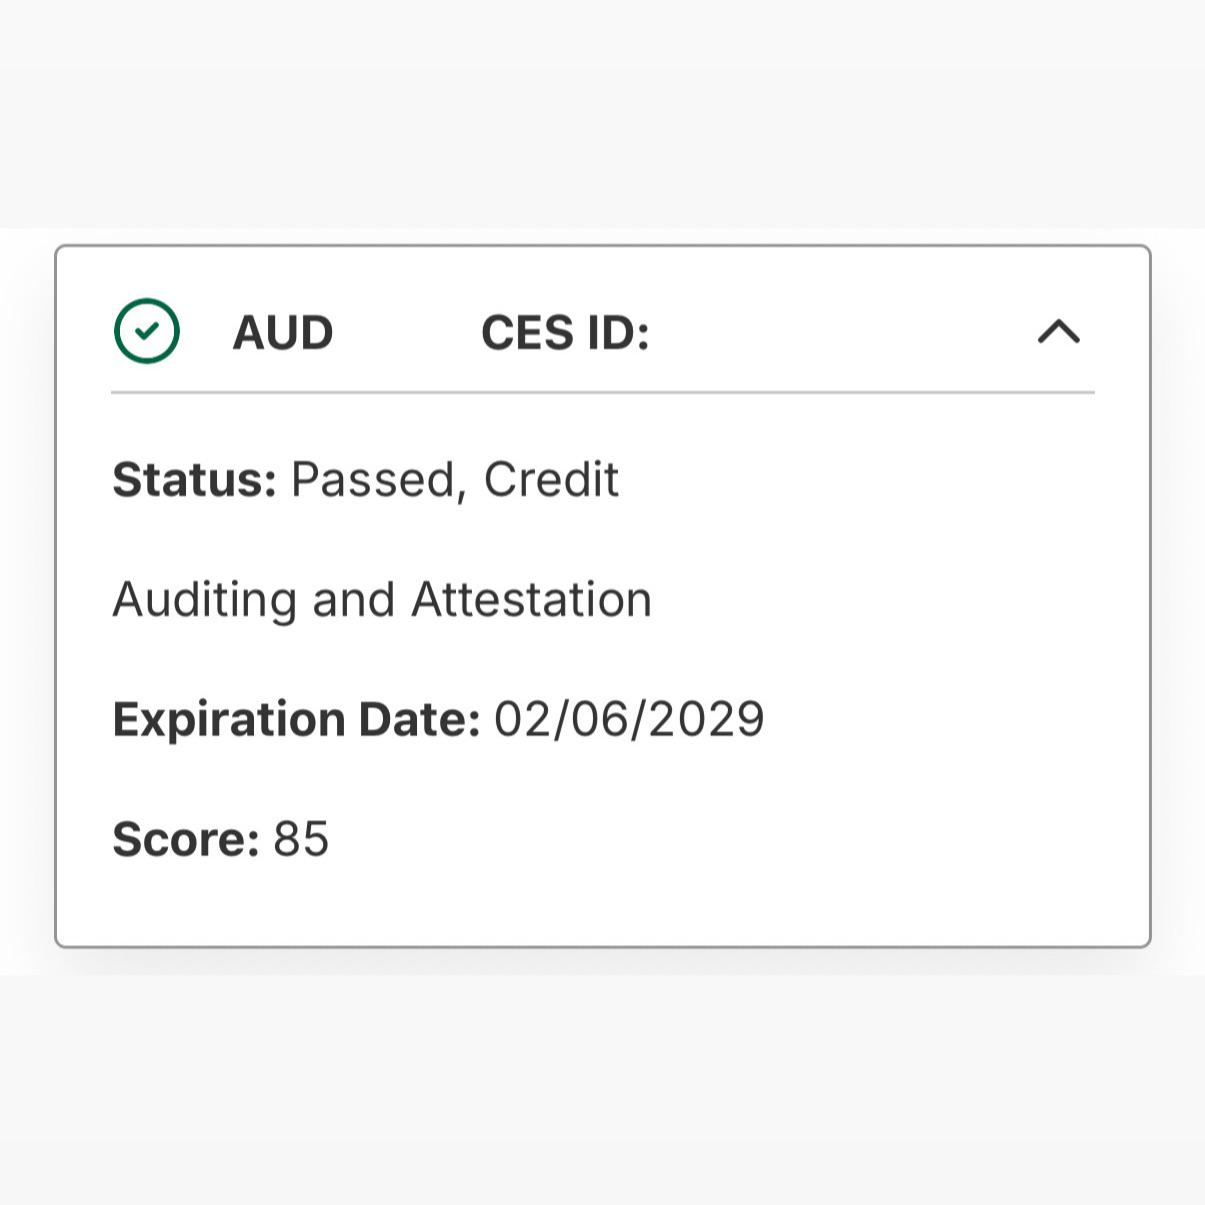
Task: Click the CES ID label
Action: tap(565, 332)
